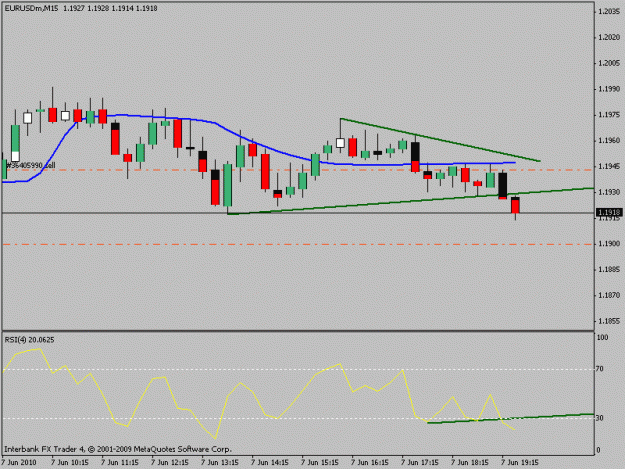Click the RSI scale value 70
Image resolution: width=625 pixels, height=469 pixels.
coord(600,369)
